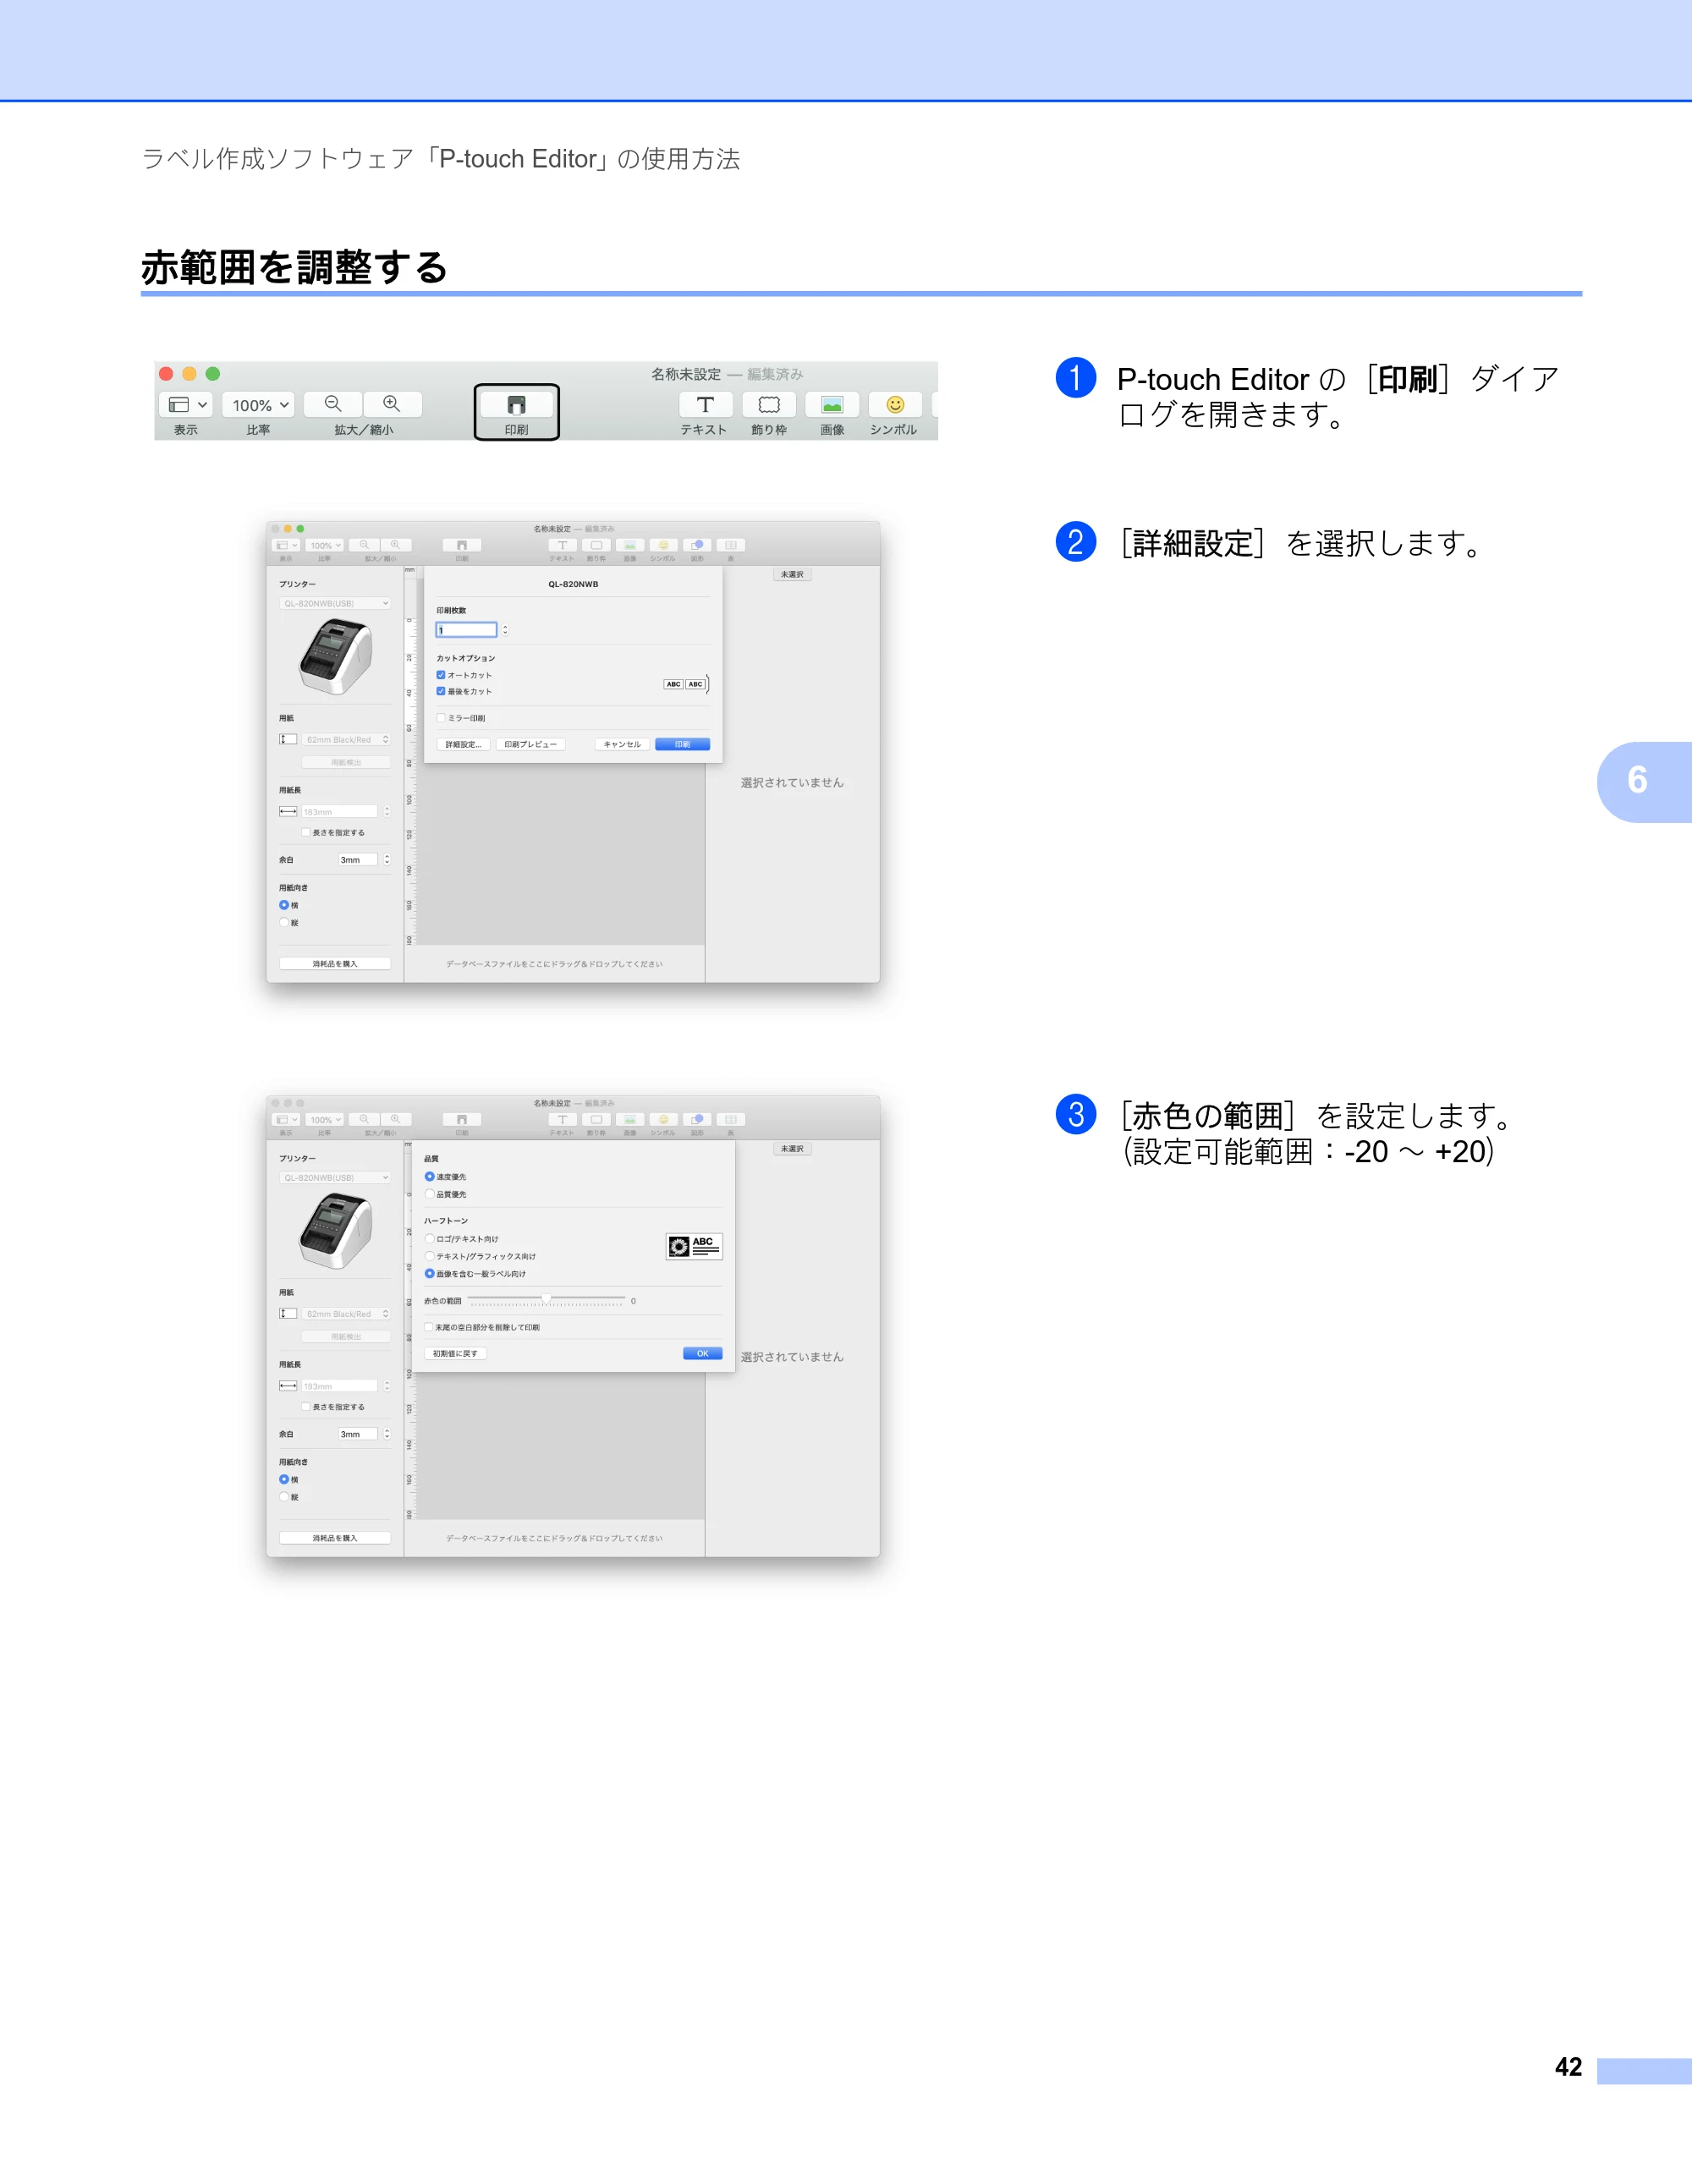1692x2184 pixels.
Task: Click the zoom out magnifier in top toolbar strip
Action: pyautogui.click(x=333, y=404)
